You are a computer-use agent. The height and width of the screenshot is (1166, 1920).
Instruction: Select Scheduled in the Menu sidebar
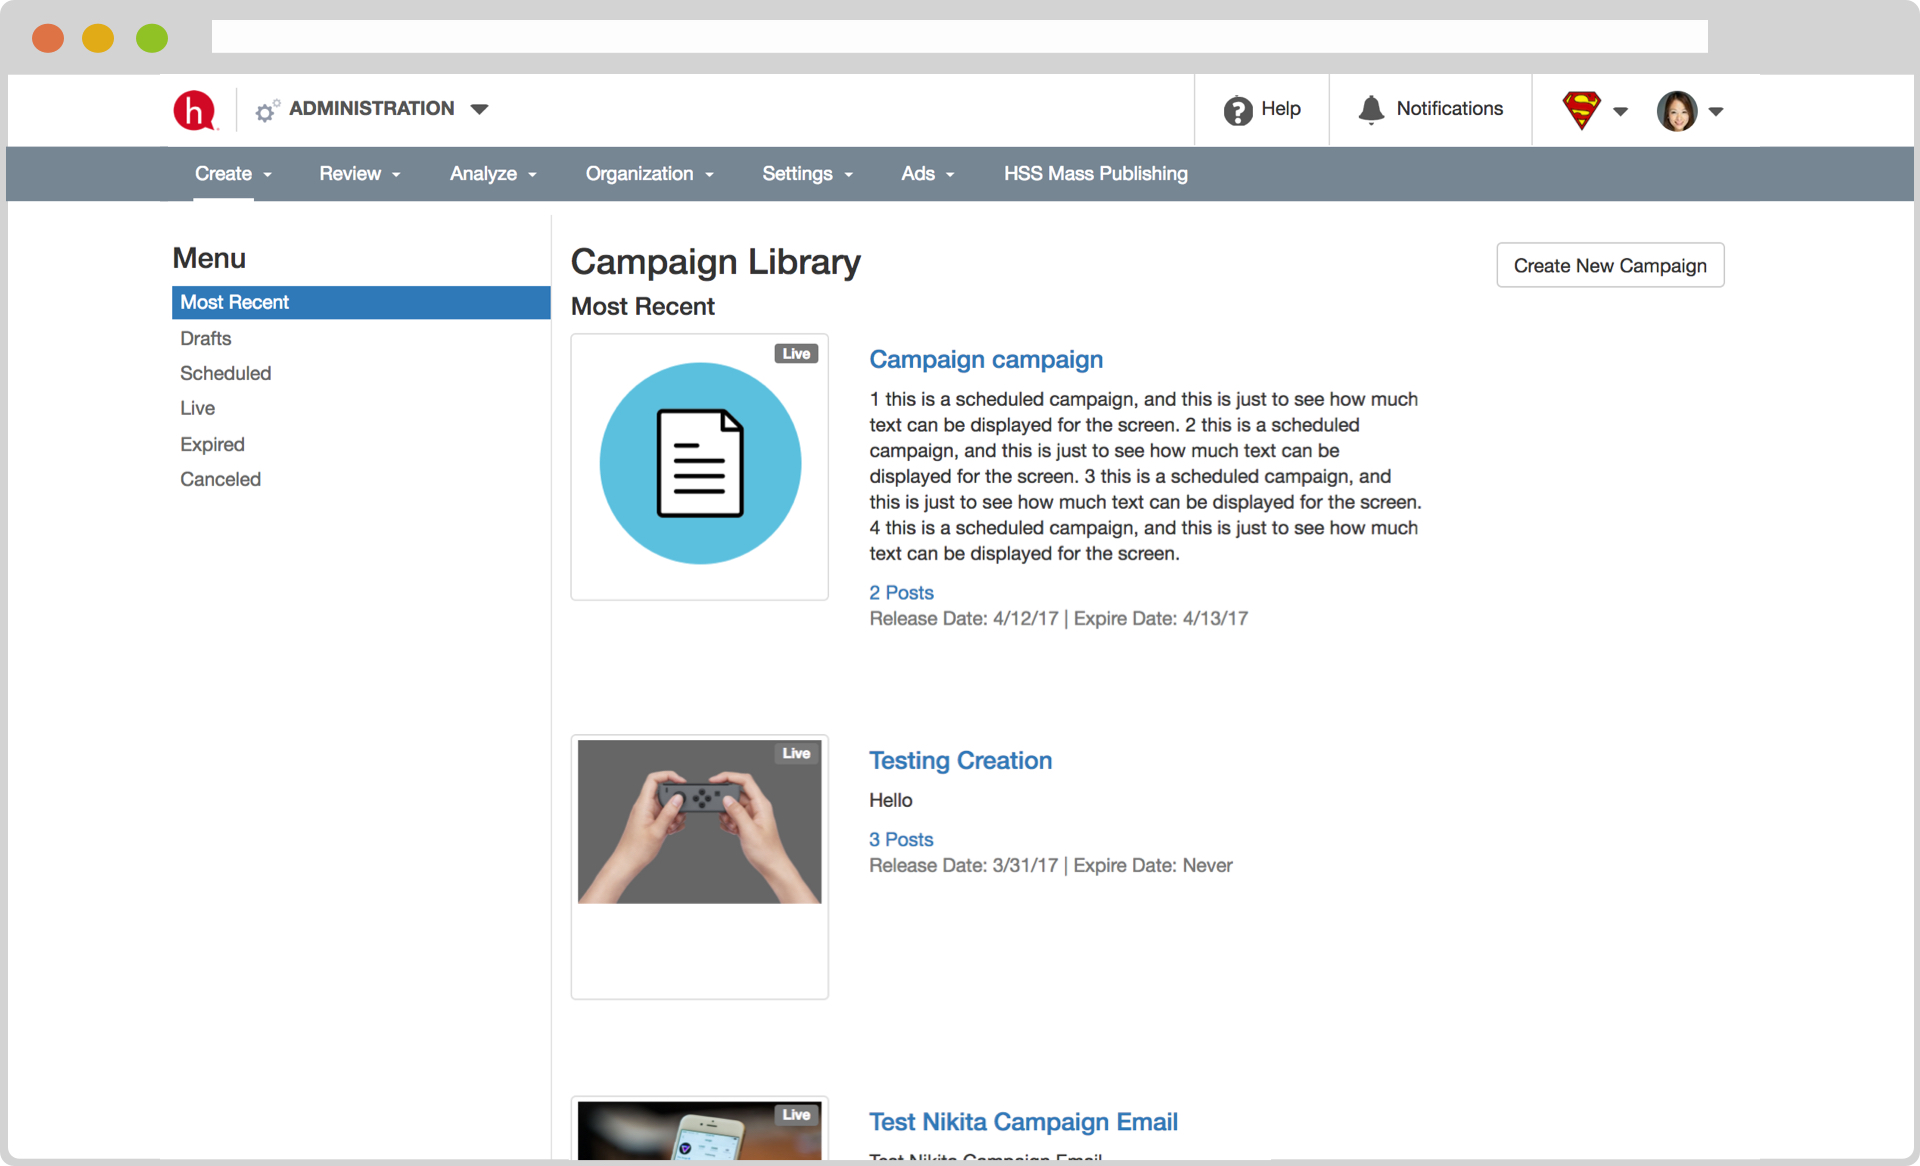pos(226,374)
